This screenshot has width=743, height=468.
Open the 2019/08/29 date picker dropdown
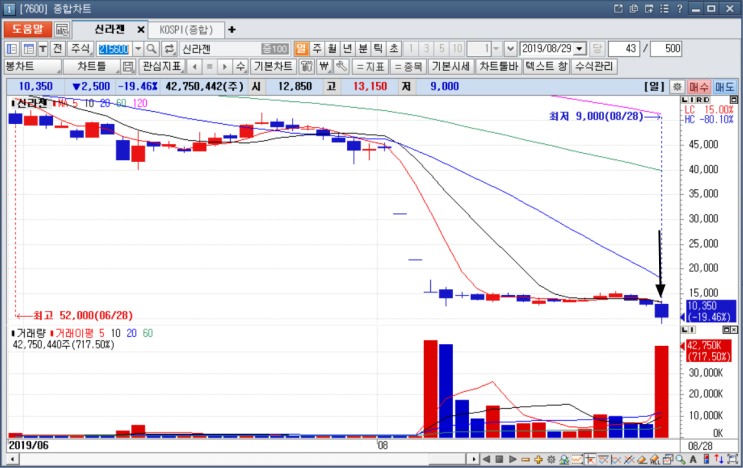[x=580, y=49]
